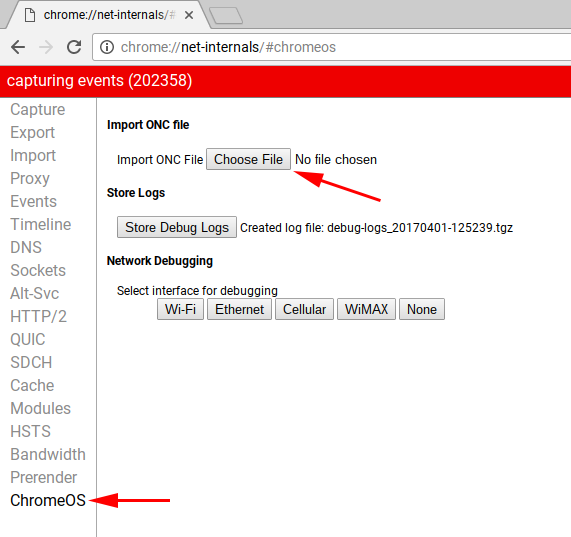Click the 'Network Debugging' heading
Screen dimensions: 571x537
[160, 261]
